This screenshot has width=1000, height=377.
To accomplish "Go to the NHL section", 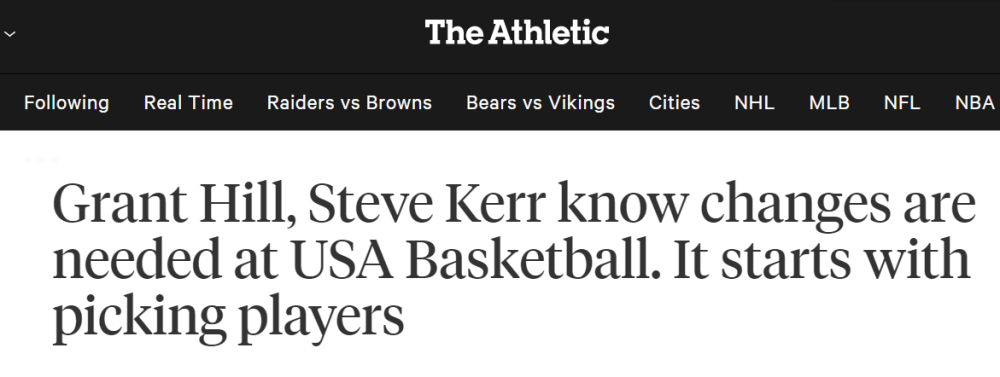I will [x=754, y=103].
